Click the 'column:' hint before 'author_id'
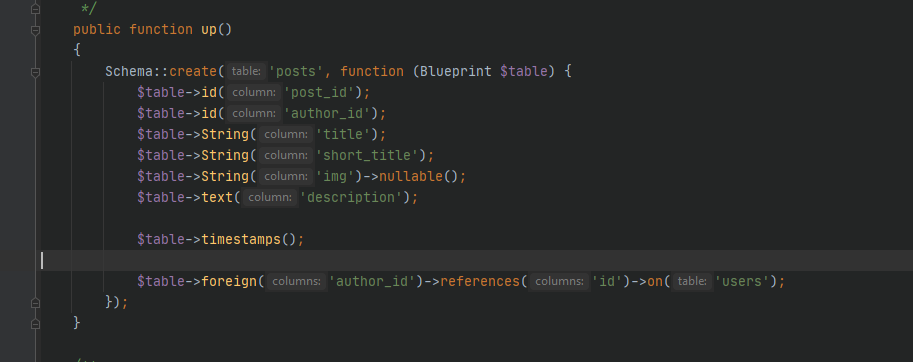Image resolution: width=913 pixels, height=362 pixels. pyautogui.click(x=254, y=113)
